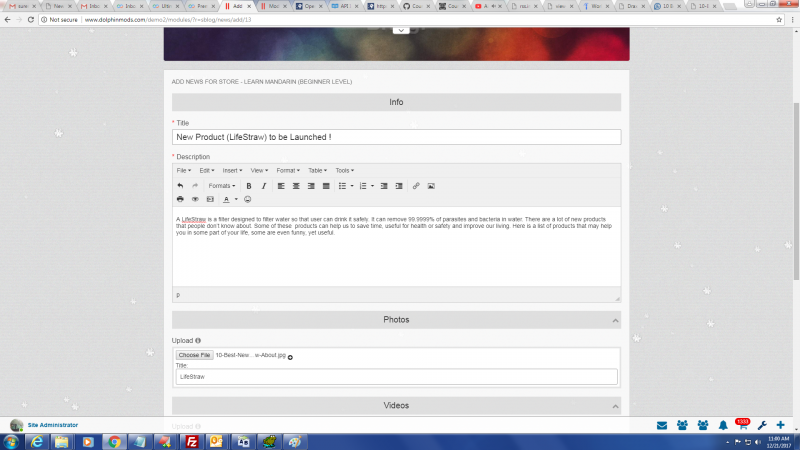Click into the news Title field
The width and height of the screenshot is (800, 450).
click(x=396, y=137)
